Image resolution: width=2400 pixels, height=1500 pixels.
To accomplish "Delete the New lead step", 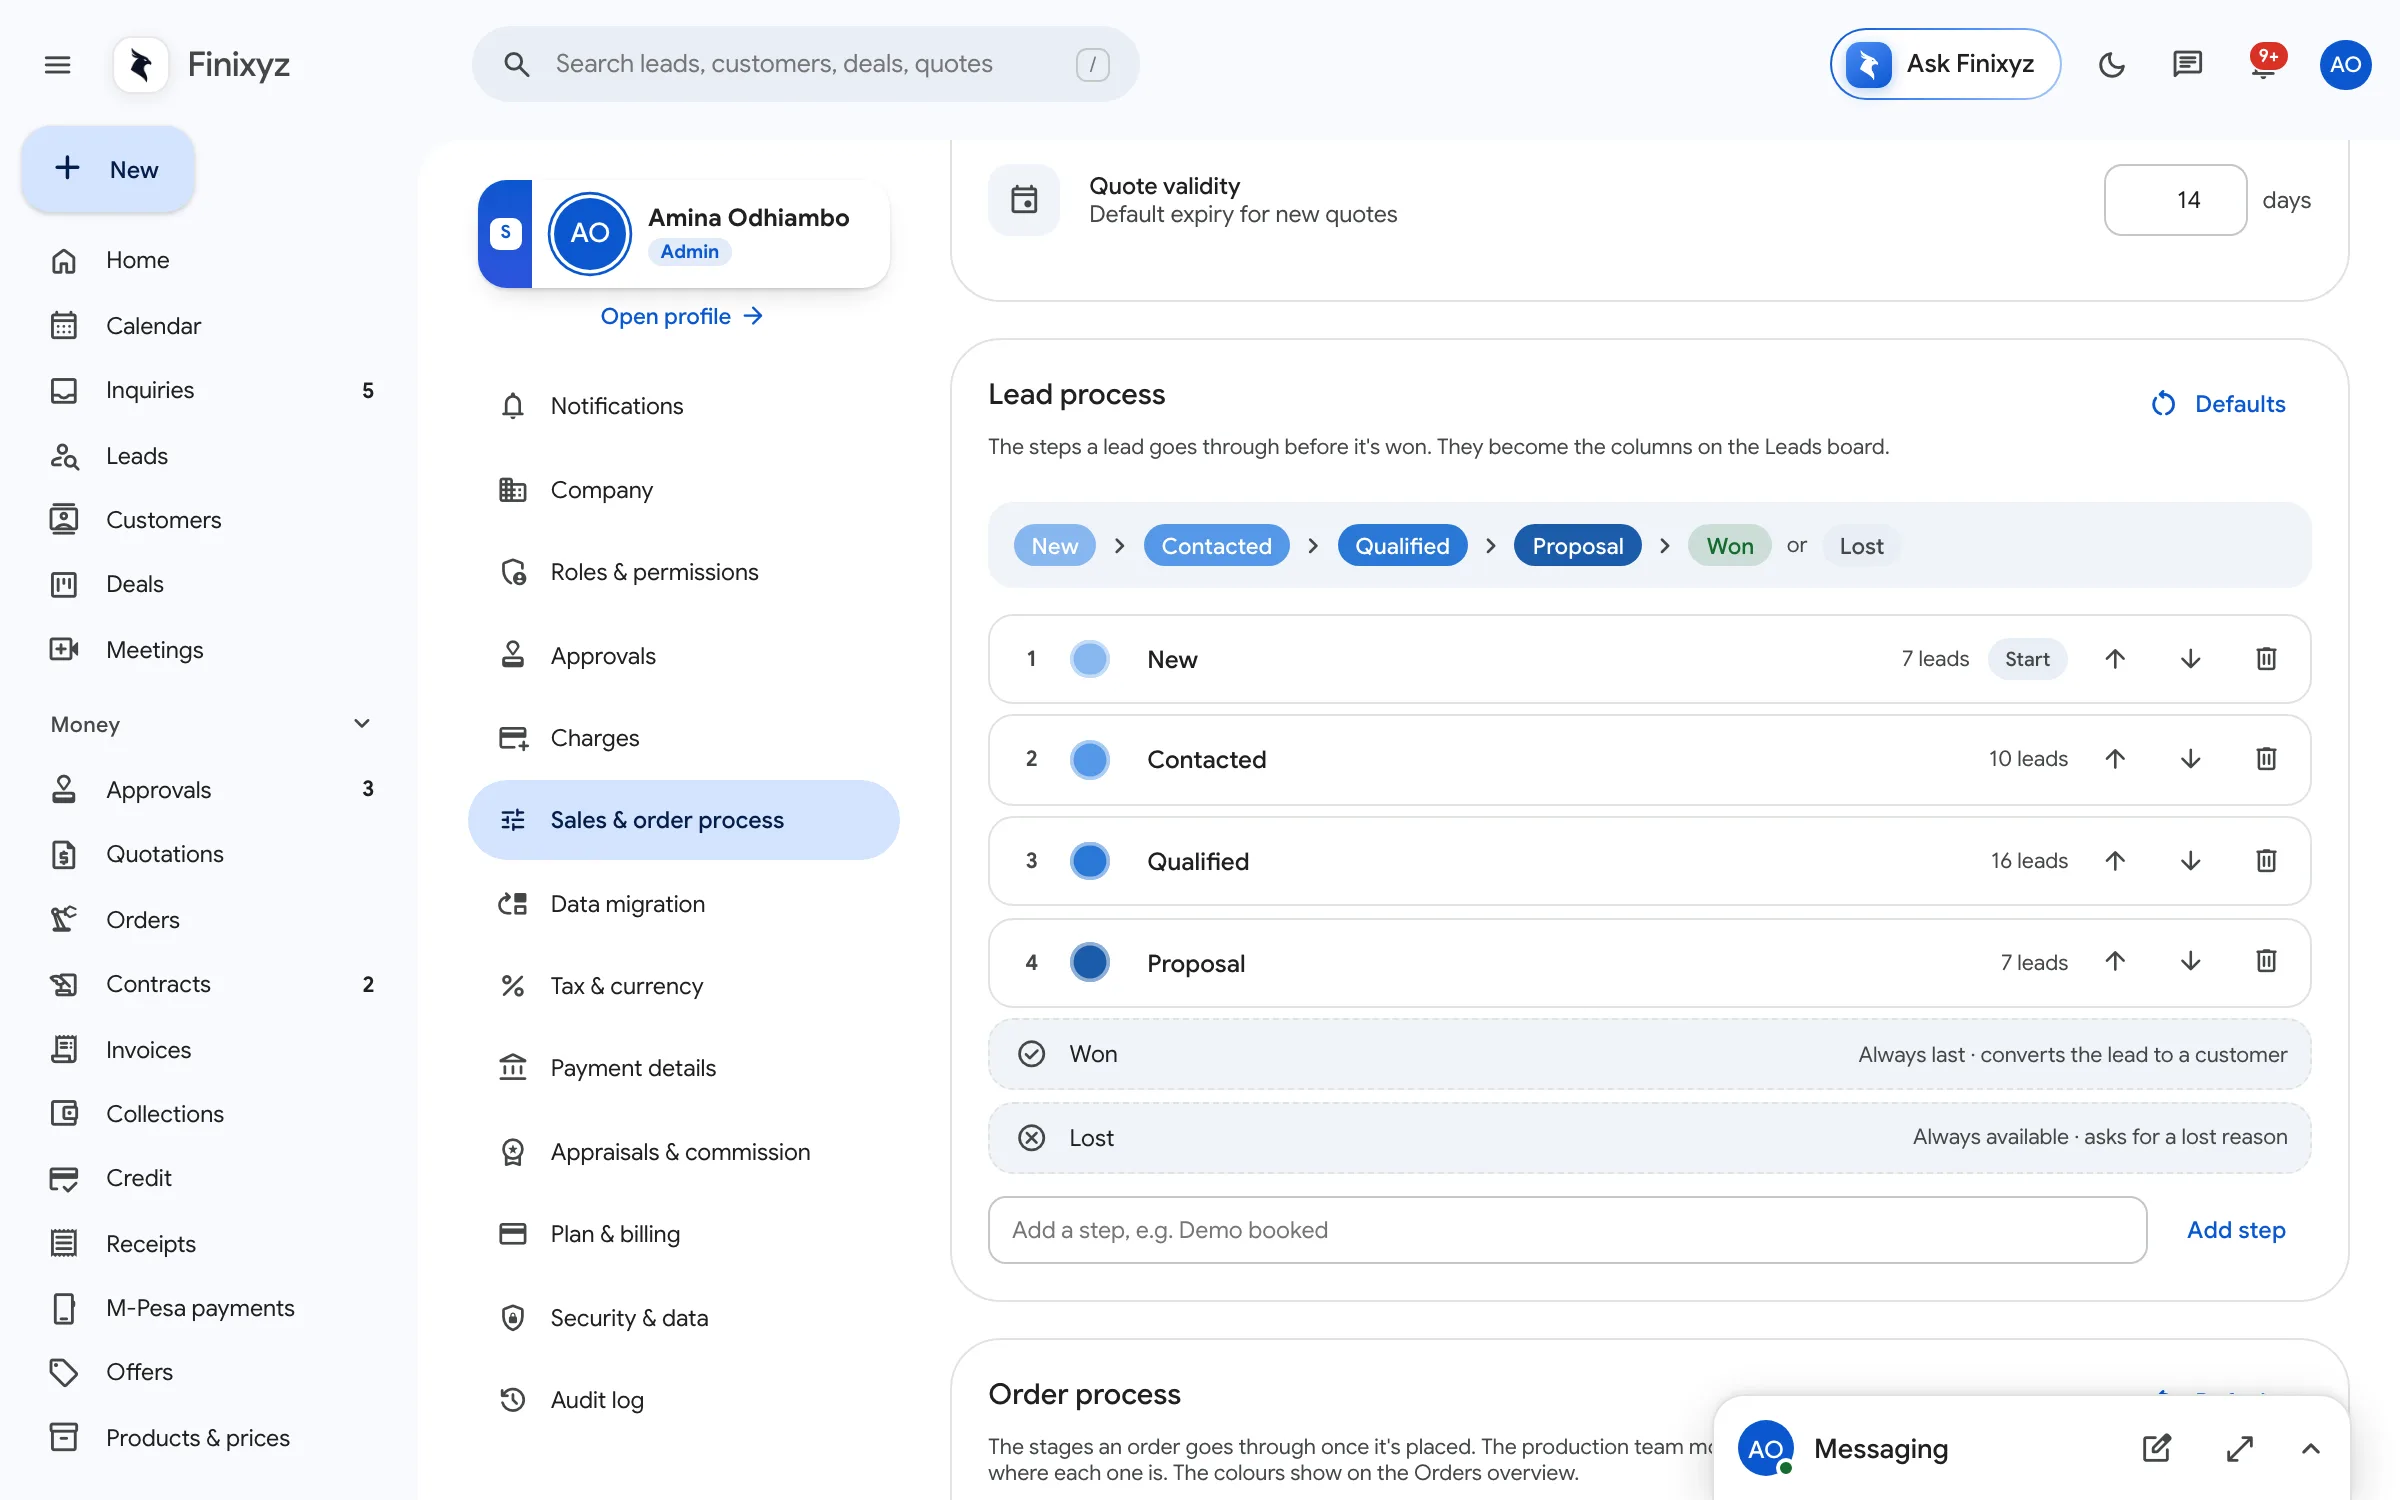I will (2266, 659).
